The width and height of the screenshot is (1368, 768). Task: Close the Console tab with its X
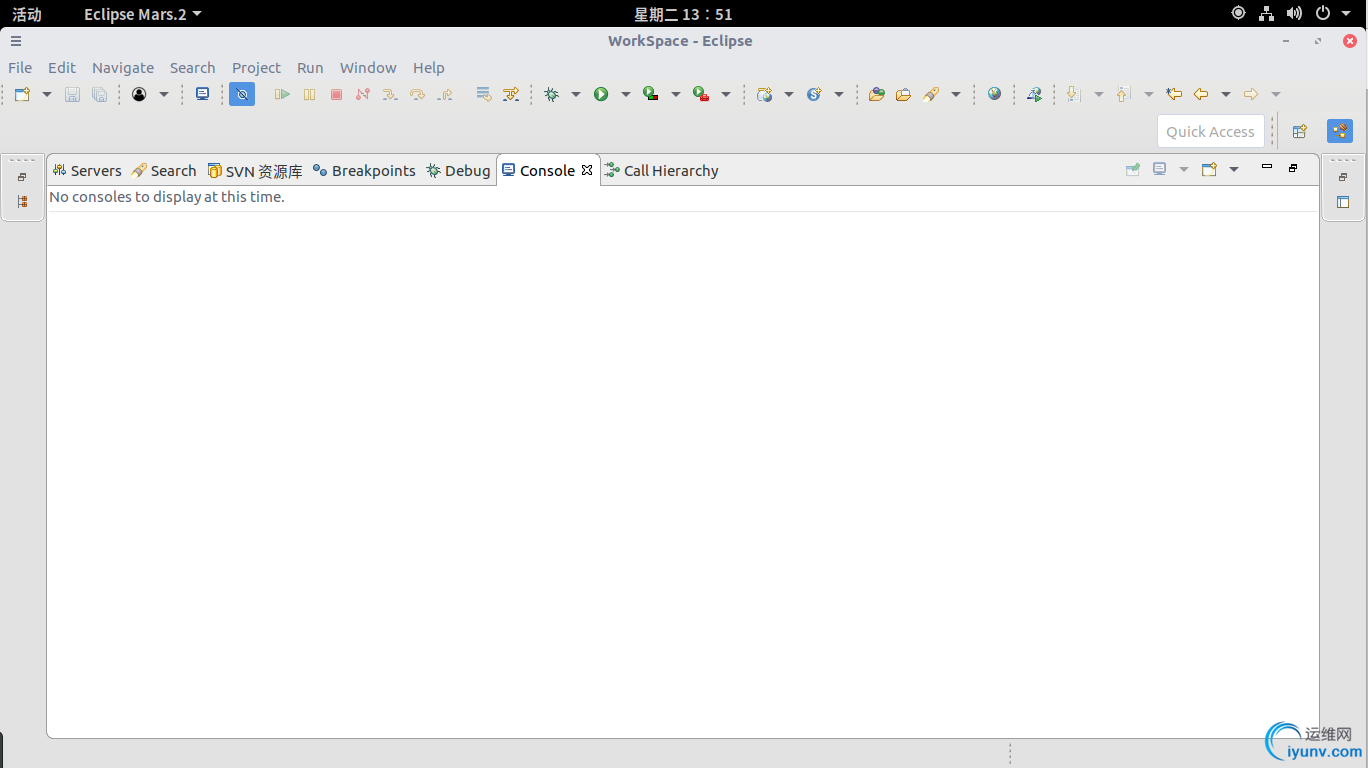tap(587, 170)
